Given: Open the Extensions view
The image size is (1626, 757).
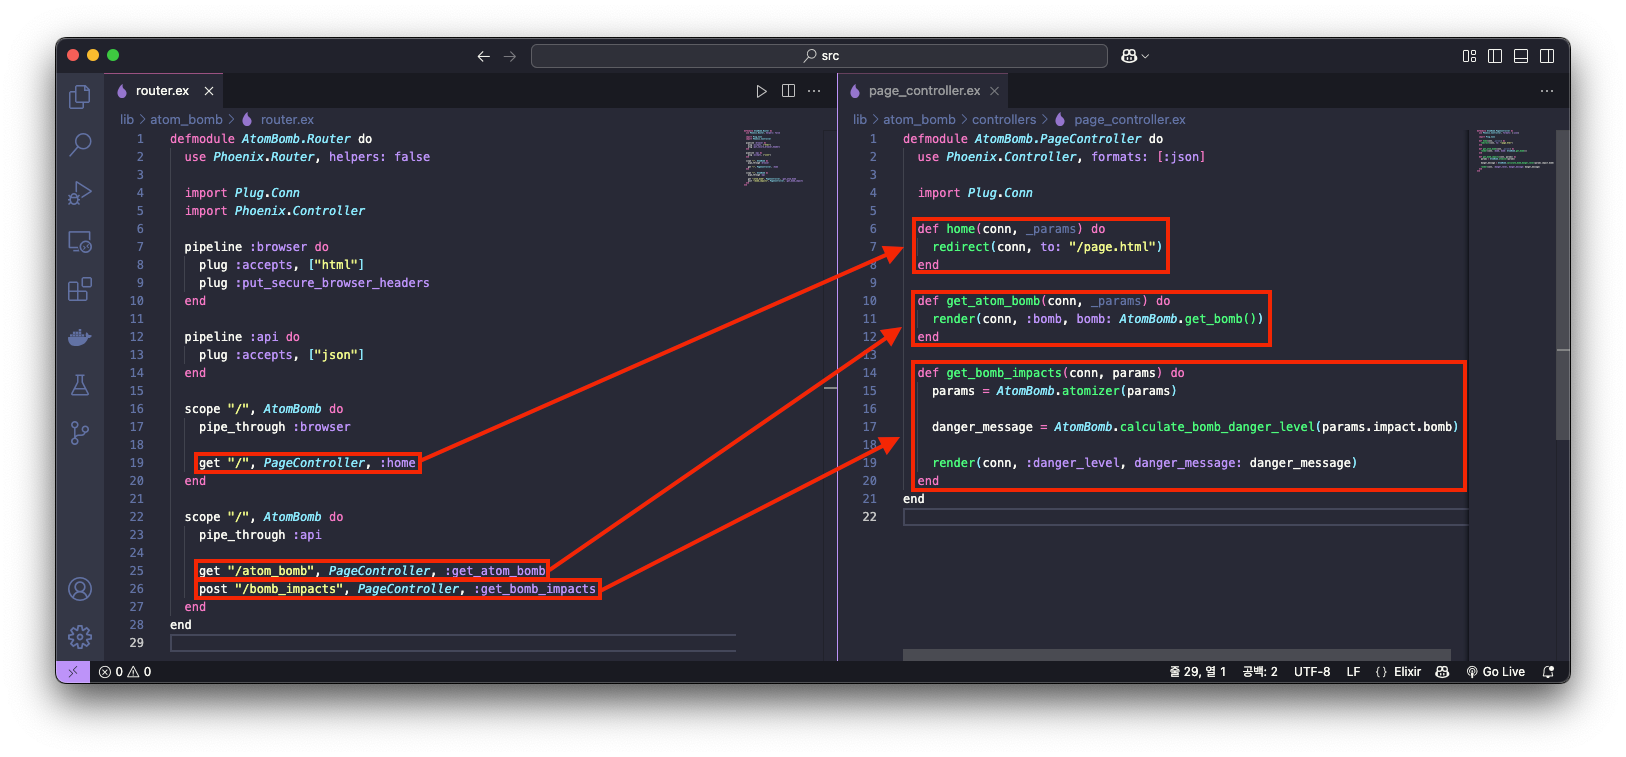Looking at the screenshot, I should [x=80, y=289].
